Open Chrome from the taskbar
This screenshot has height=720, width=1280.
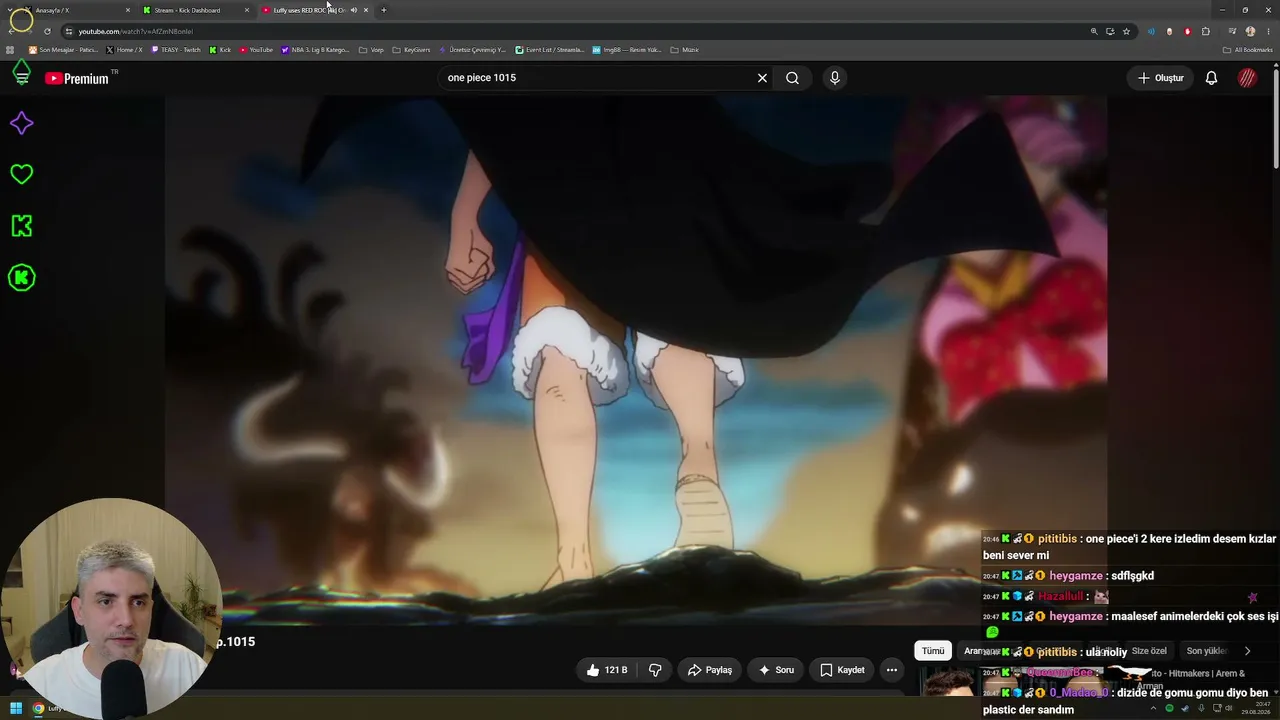[38, 709]
